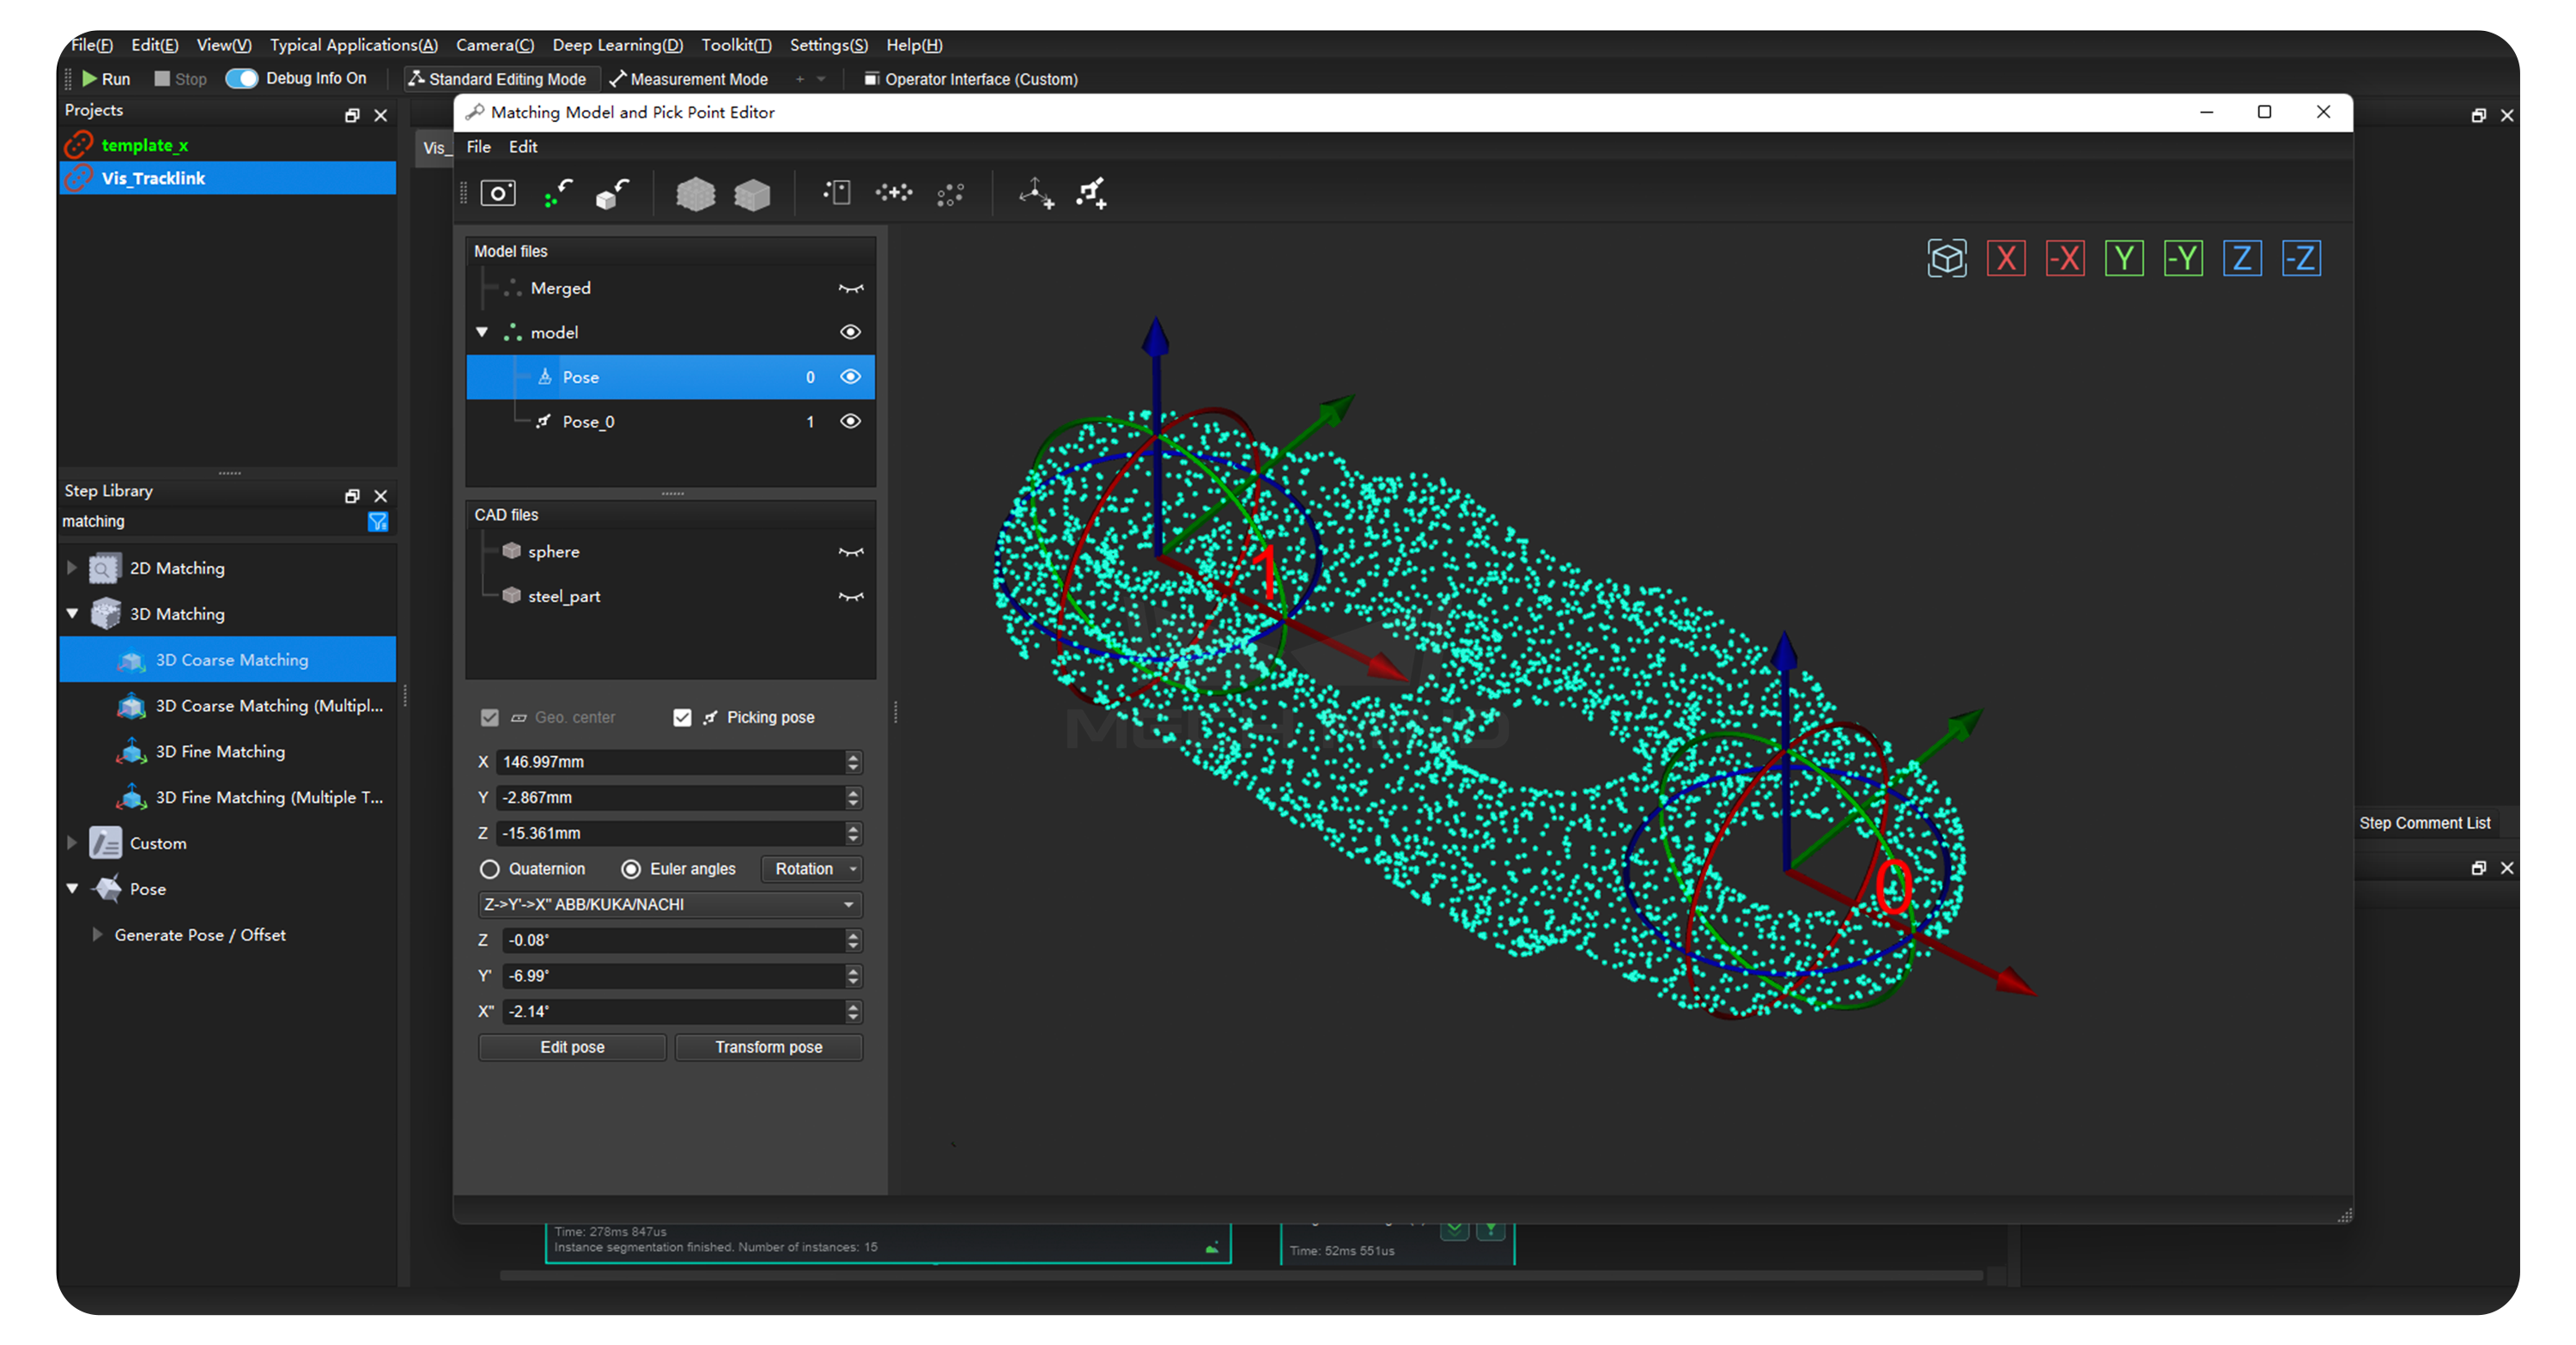
Task: Hide the Pose_0 pick point
Action: click(850, 421)
